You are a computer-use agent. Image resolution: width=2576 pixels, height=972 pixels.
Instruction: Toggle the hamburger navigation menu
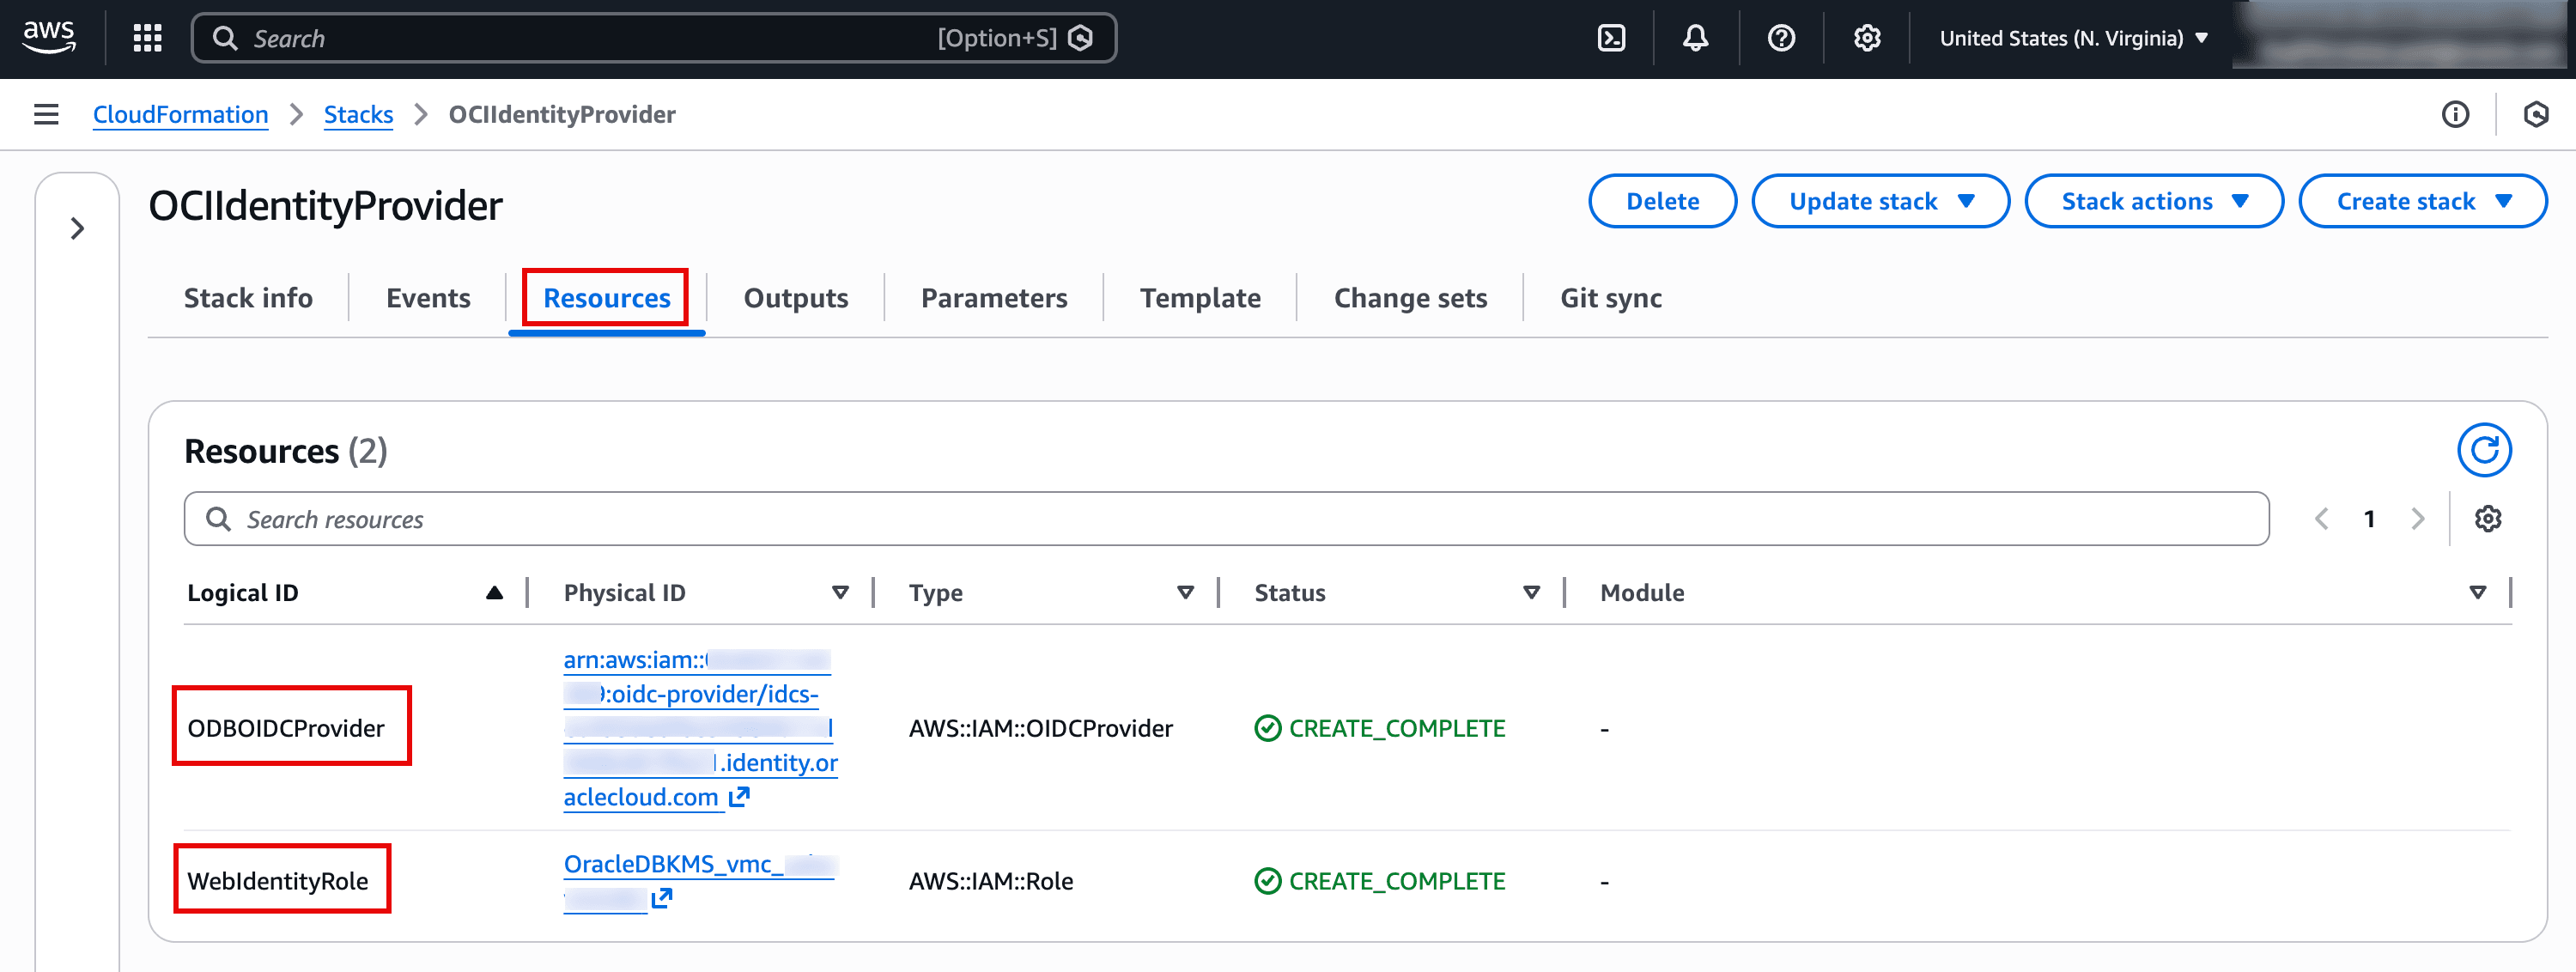tap(46, 114)
